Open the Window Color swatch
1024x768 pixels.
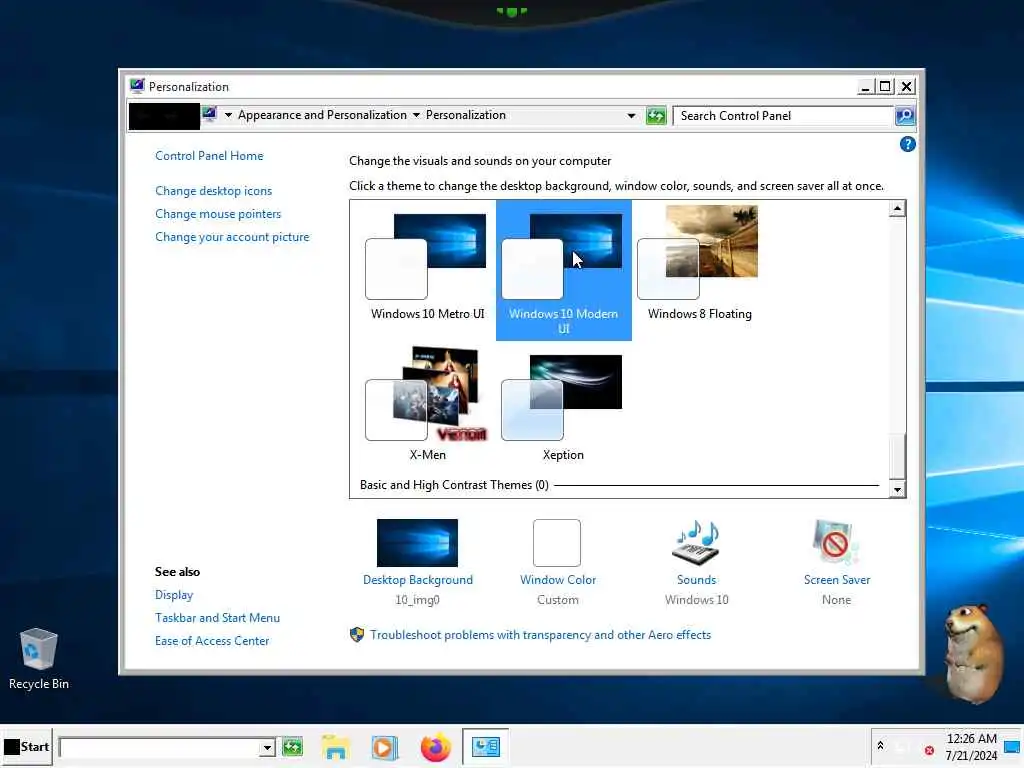(557, 543)
